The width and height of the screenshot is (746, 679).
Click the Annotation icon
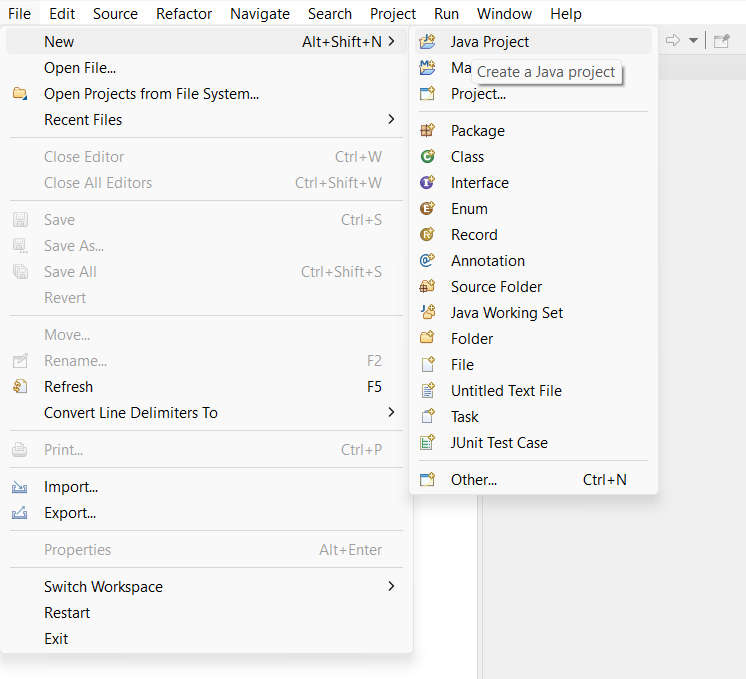click(x=428, y=261)
